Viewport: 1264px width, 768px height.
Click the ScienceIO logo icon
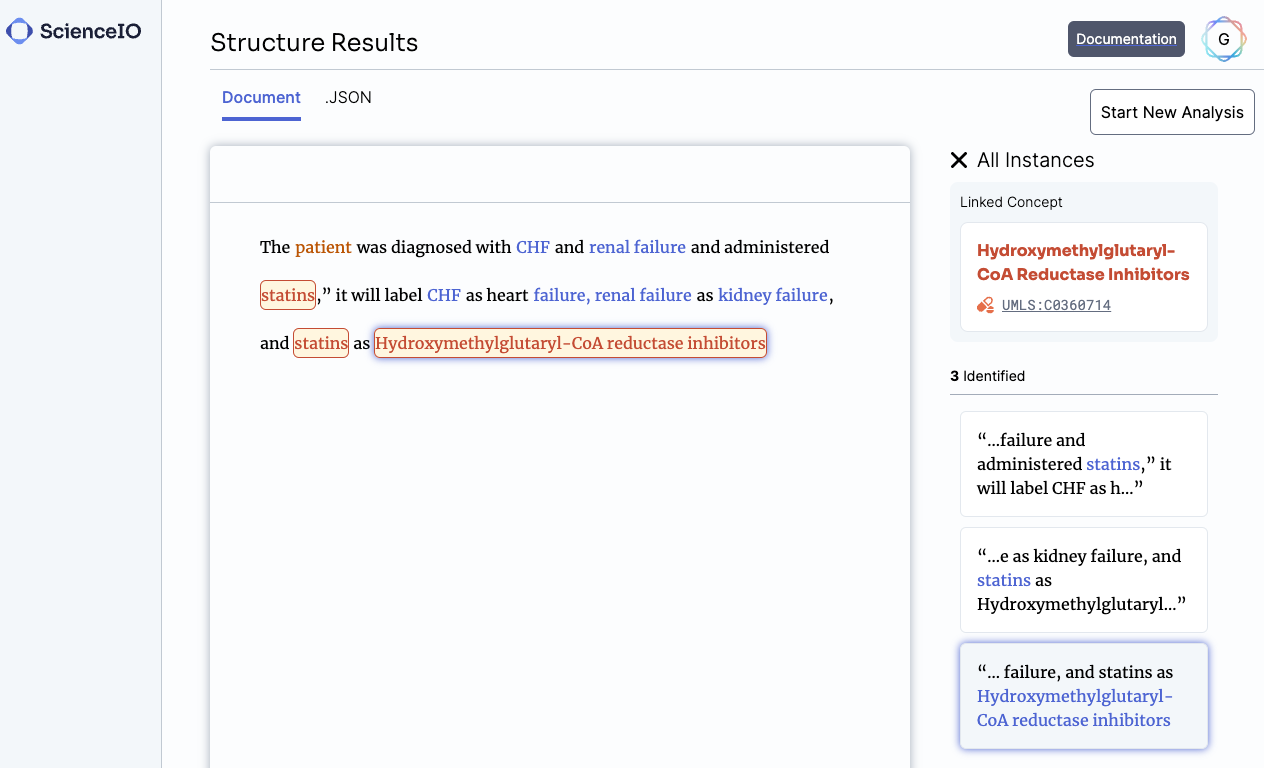pyautogui.click(x=17, y=31)
